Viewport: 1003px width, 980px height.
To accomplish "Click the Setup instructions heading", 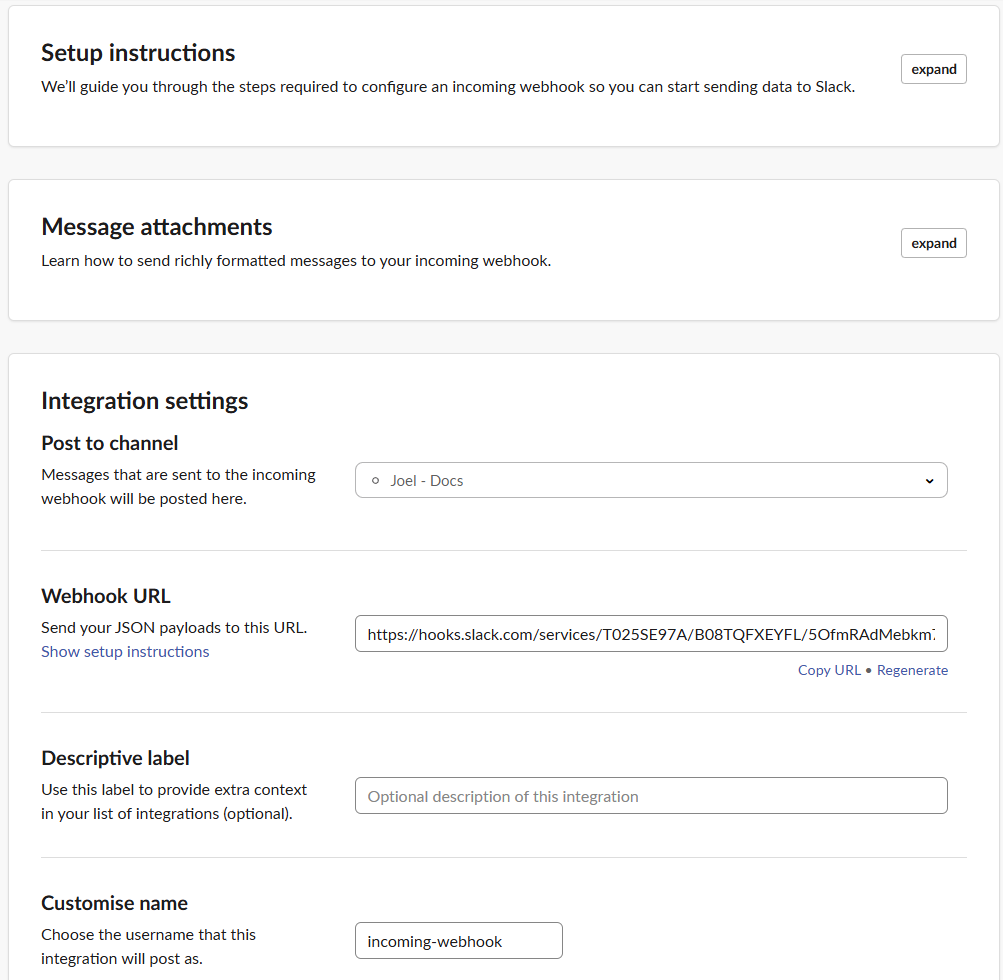I will coord(138,53).
